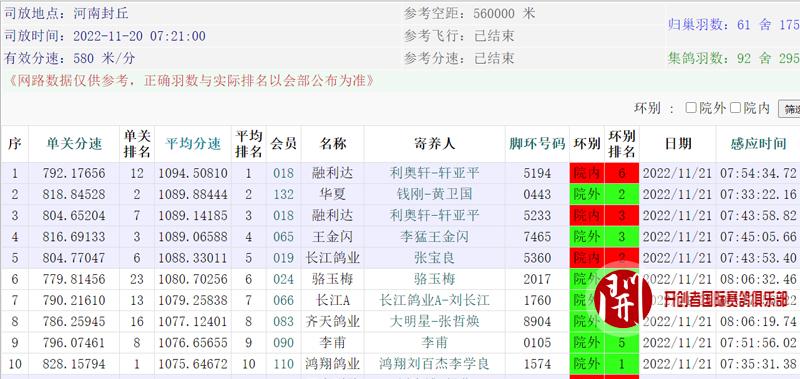This screenshot has height=379, width=800.
Task: Open 利奥轩-轩亚平 owner link in row one
Action: tap(434, 173)
